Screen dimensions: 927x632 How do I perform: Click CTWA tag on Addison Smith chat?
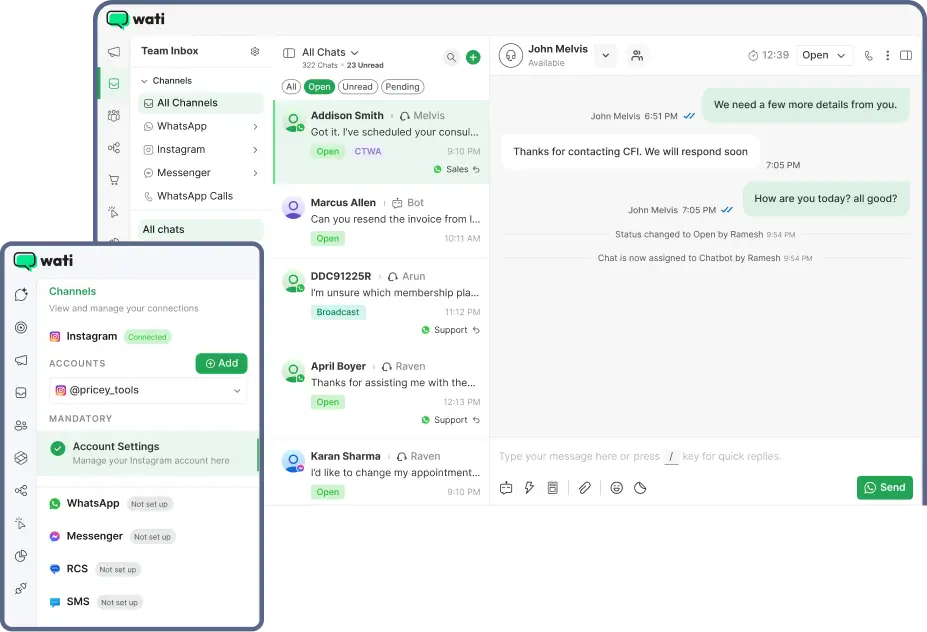click(368, 152)
